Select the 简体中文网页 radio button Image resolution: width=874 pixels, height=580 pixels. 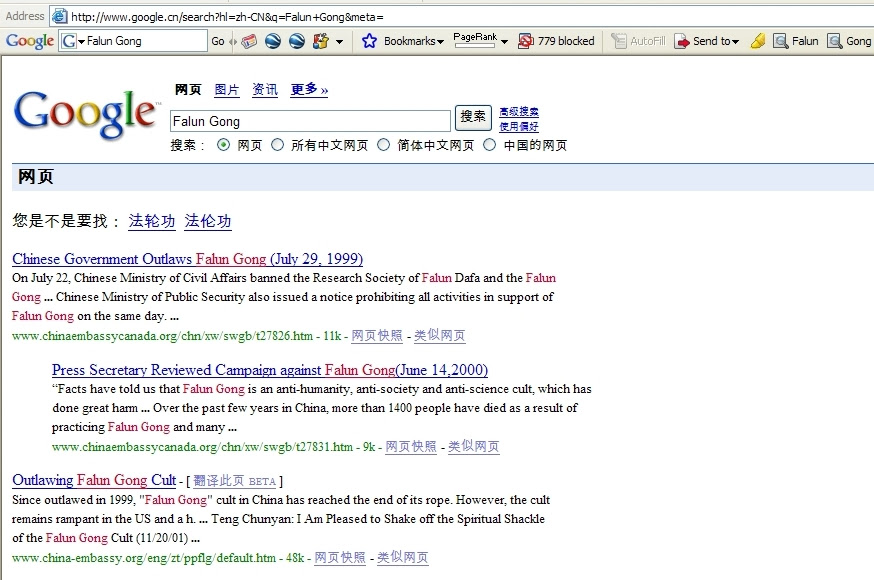pyautogui.click(x=383, y=145)
